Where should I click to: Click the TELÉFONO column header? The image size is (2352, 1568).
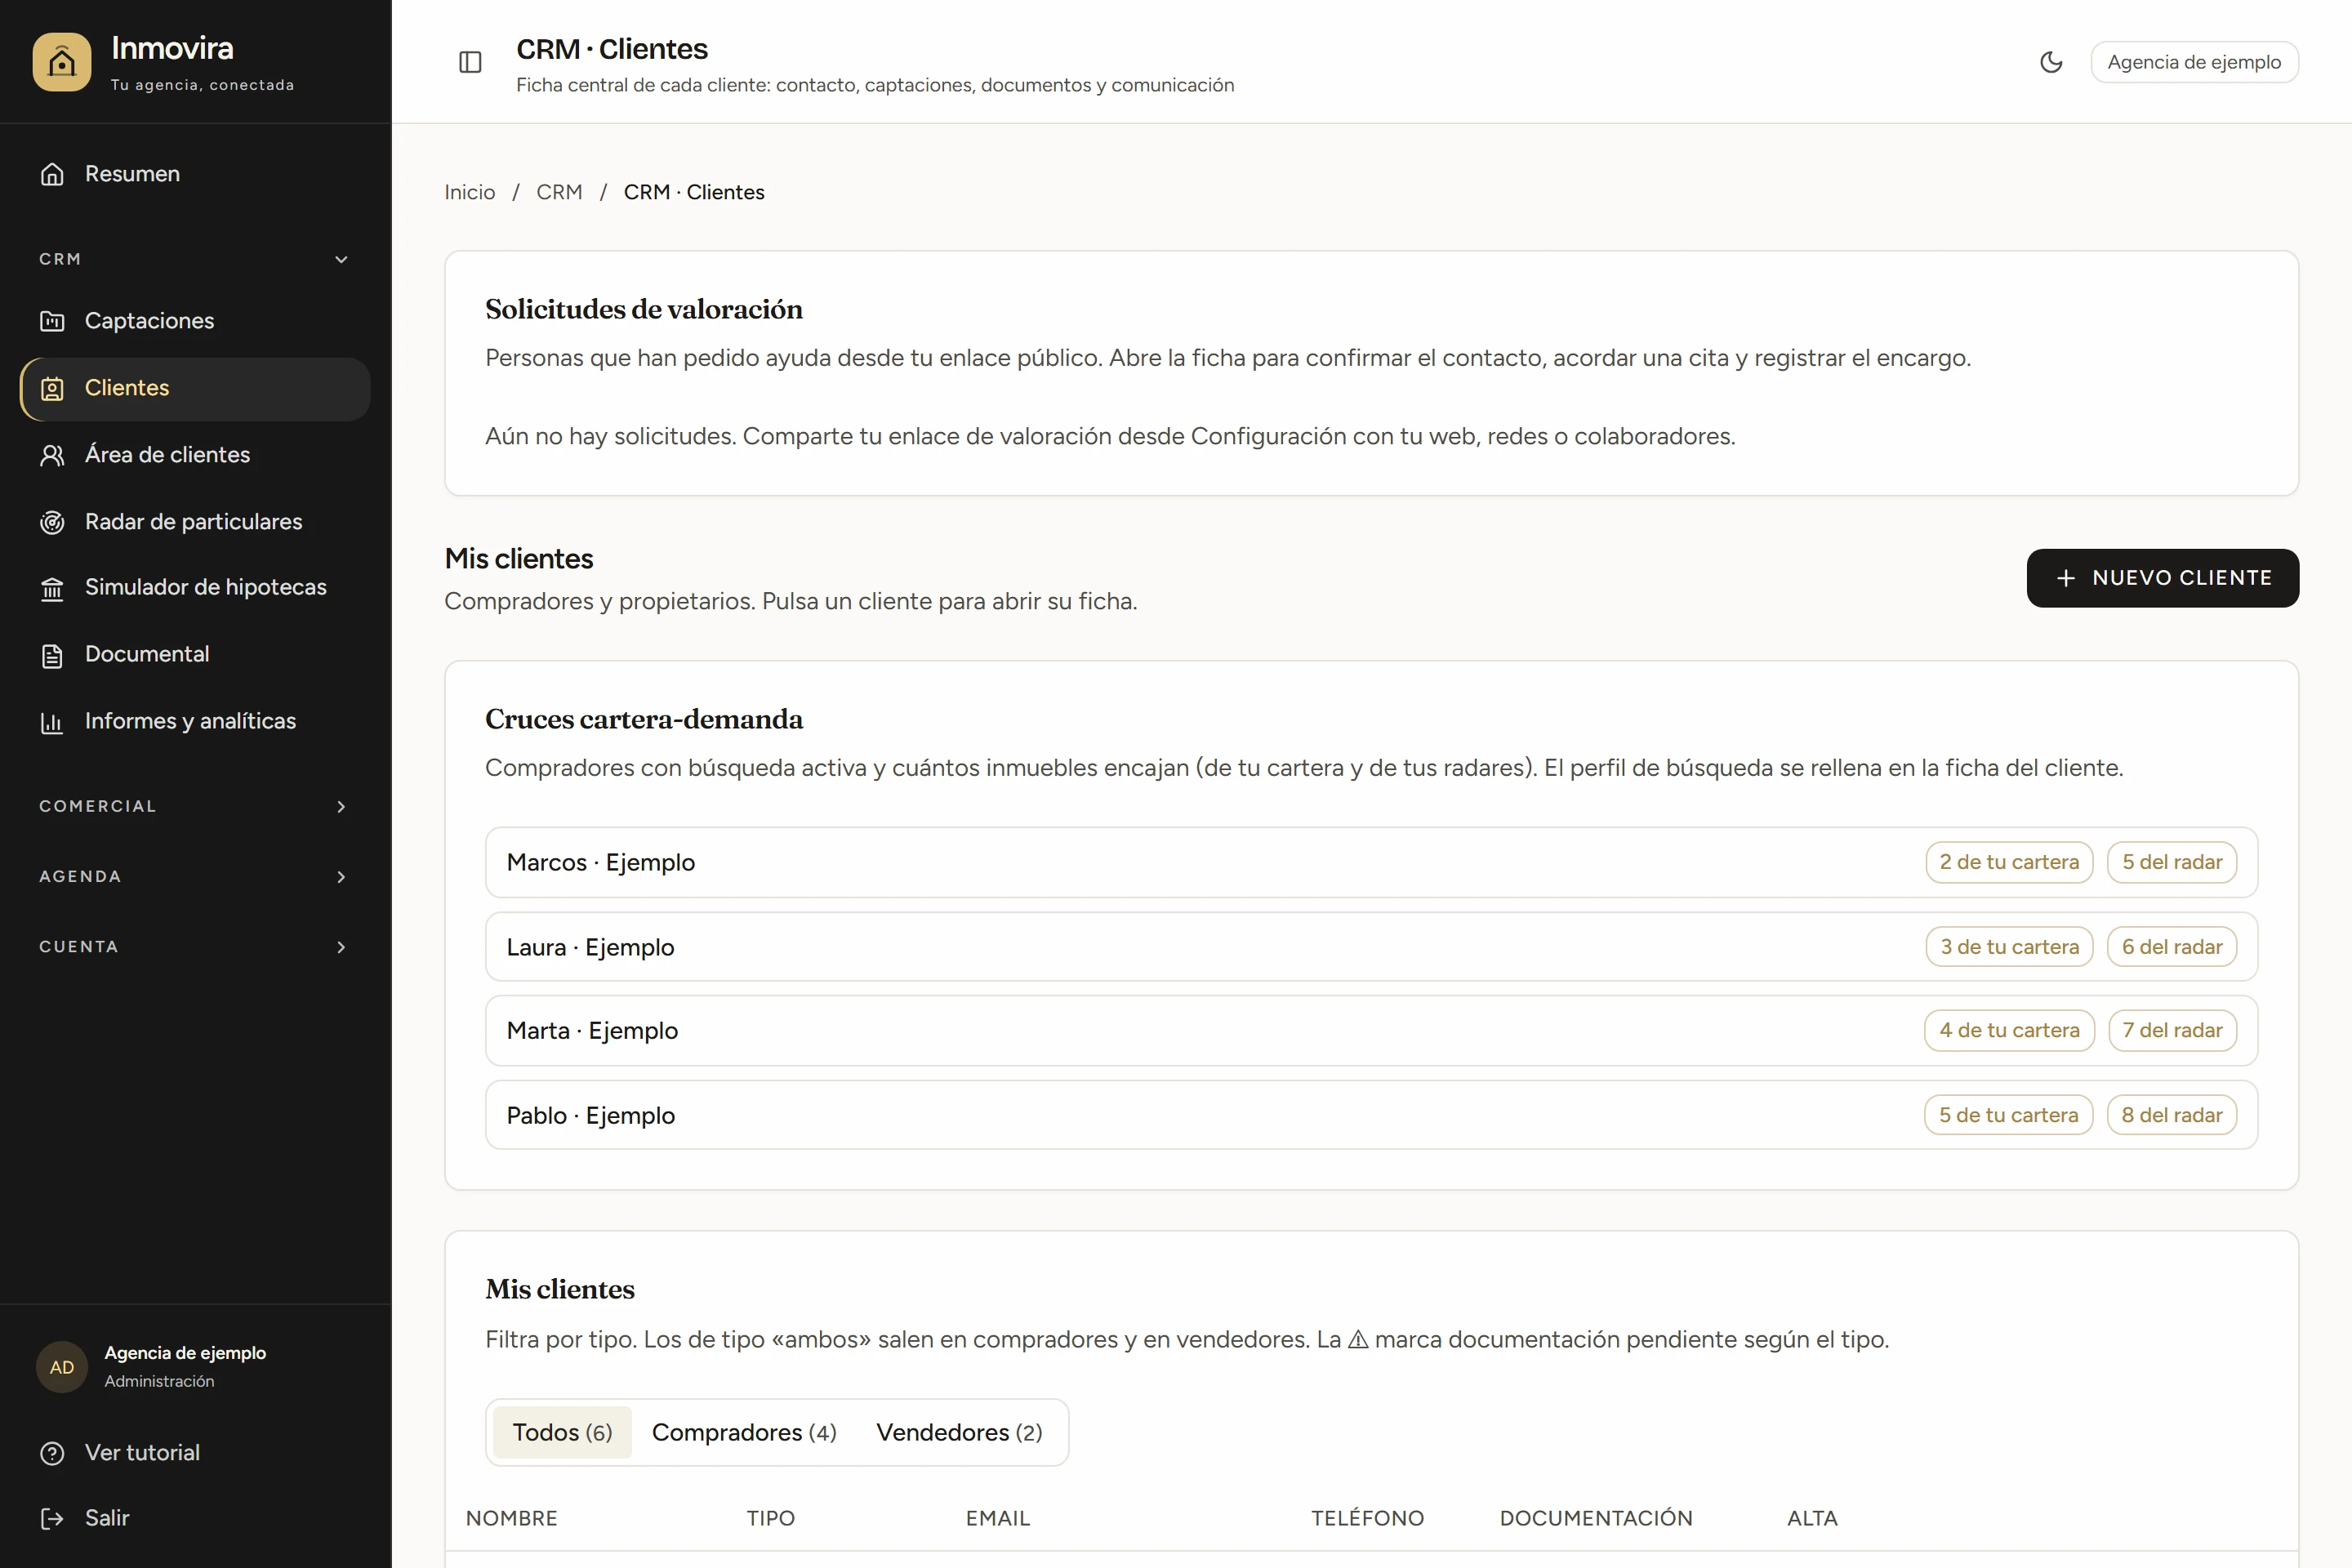pos(1367,1518)
